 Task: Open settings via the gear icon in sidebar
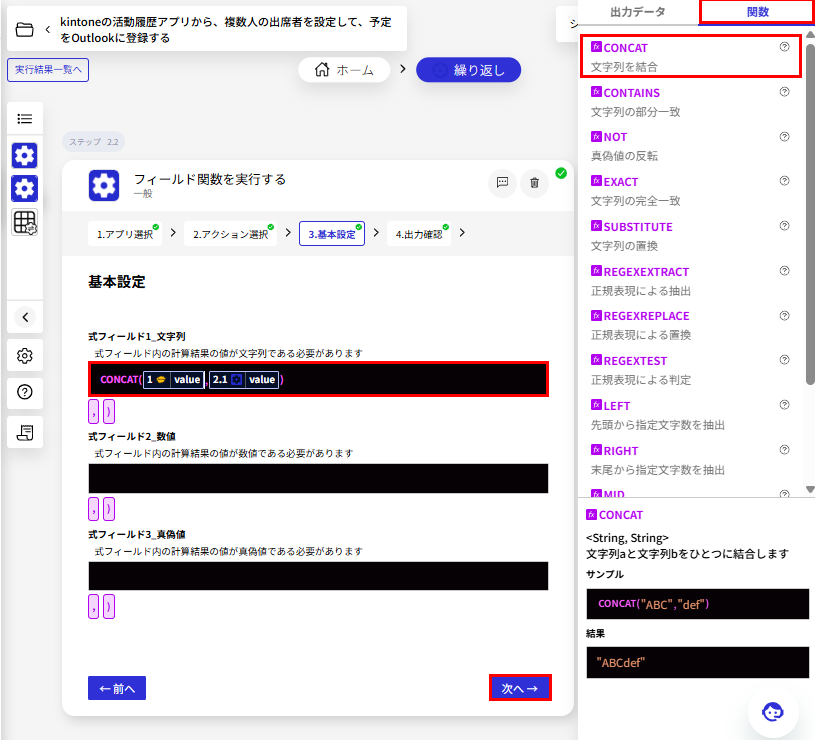click(x=24, y=355)
